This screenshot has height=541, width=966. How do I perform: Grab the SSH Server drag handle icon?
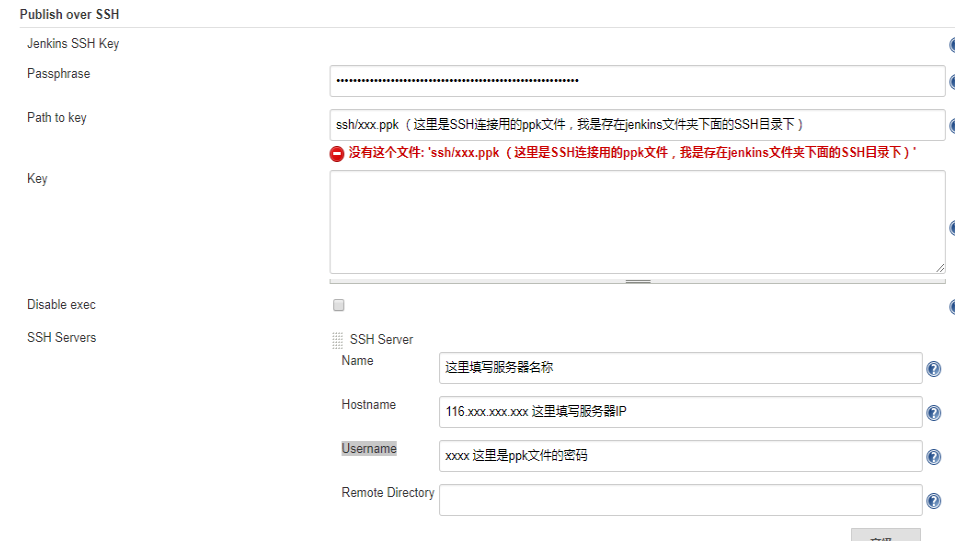(337, 340)
